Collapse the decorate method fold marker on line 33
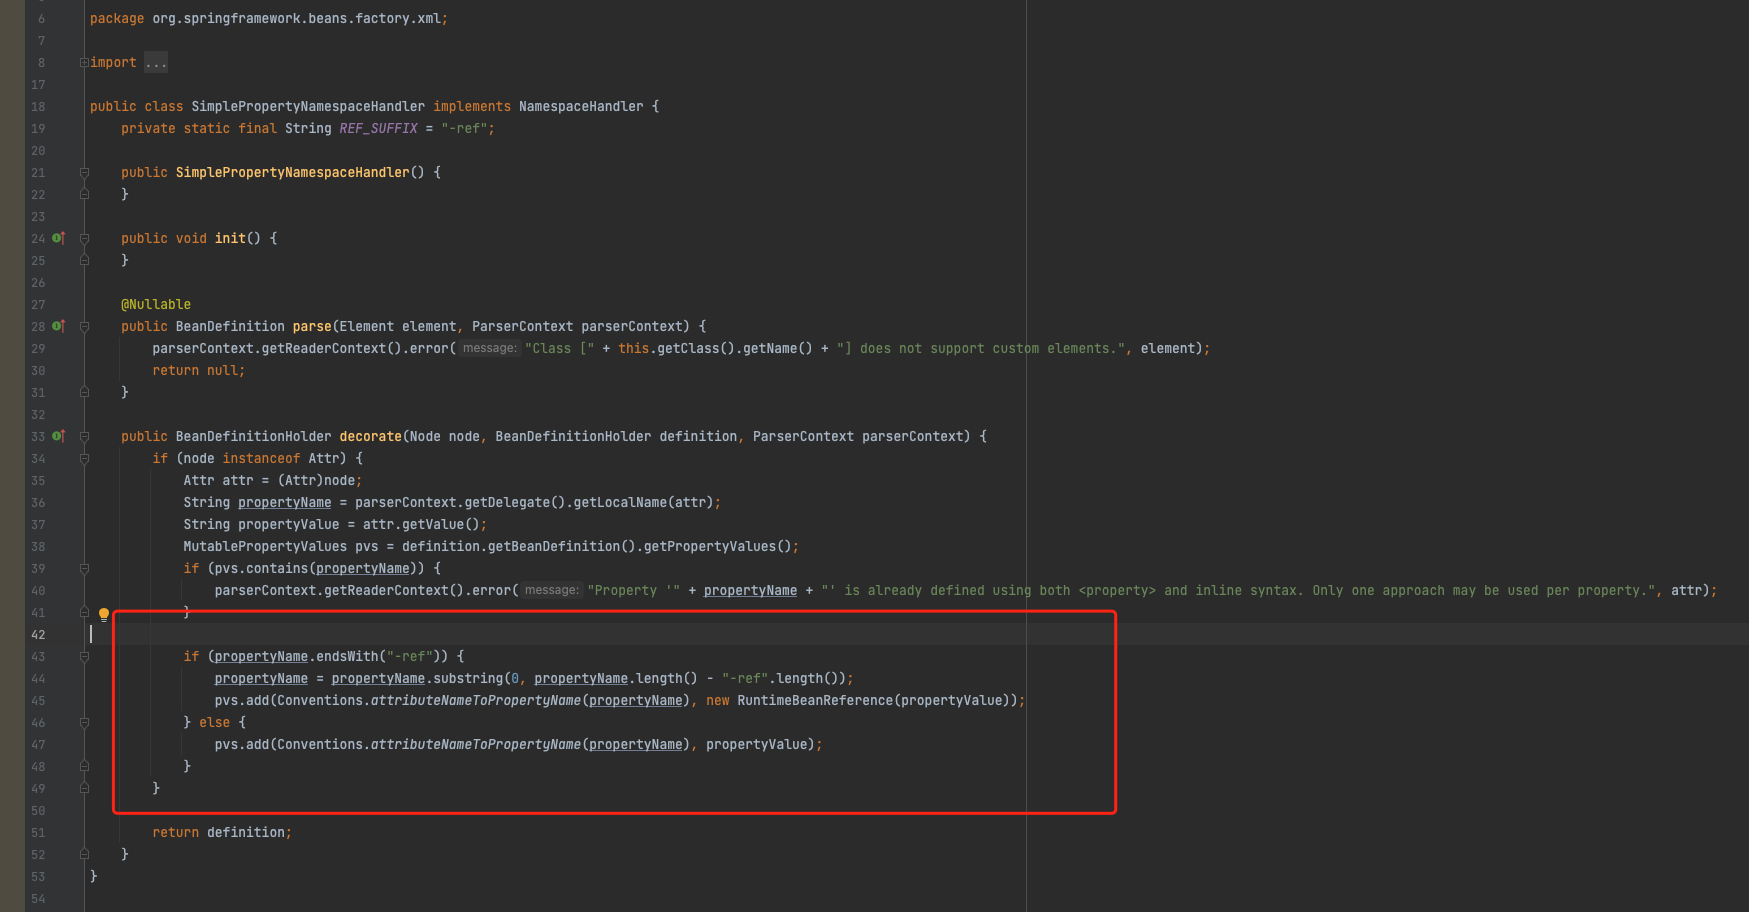The image size is (1749, 912). (84, 436)
